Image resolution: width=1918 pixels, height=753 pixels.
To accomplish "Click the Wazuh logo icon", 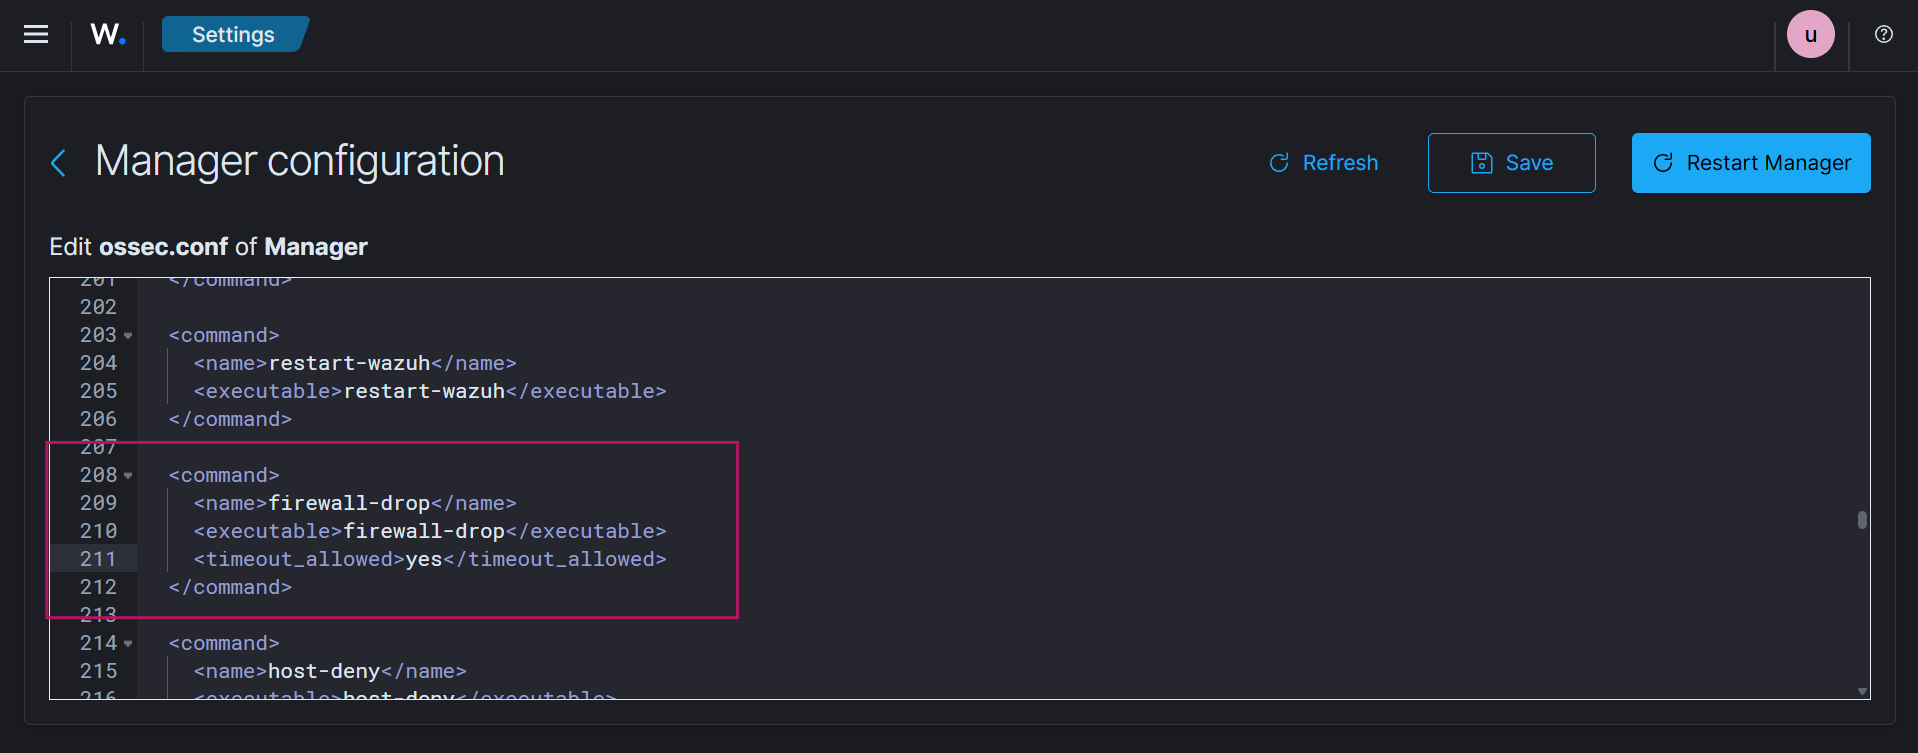I will [x=107, y=35].
